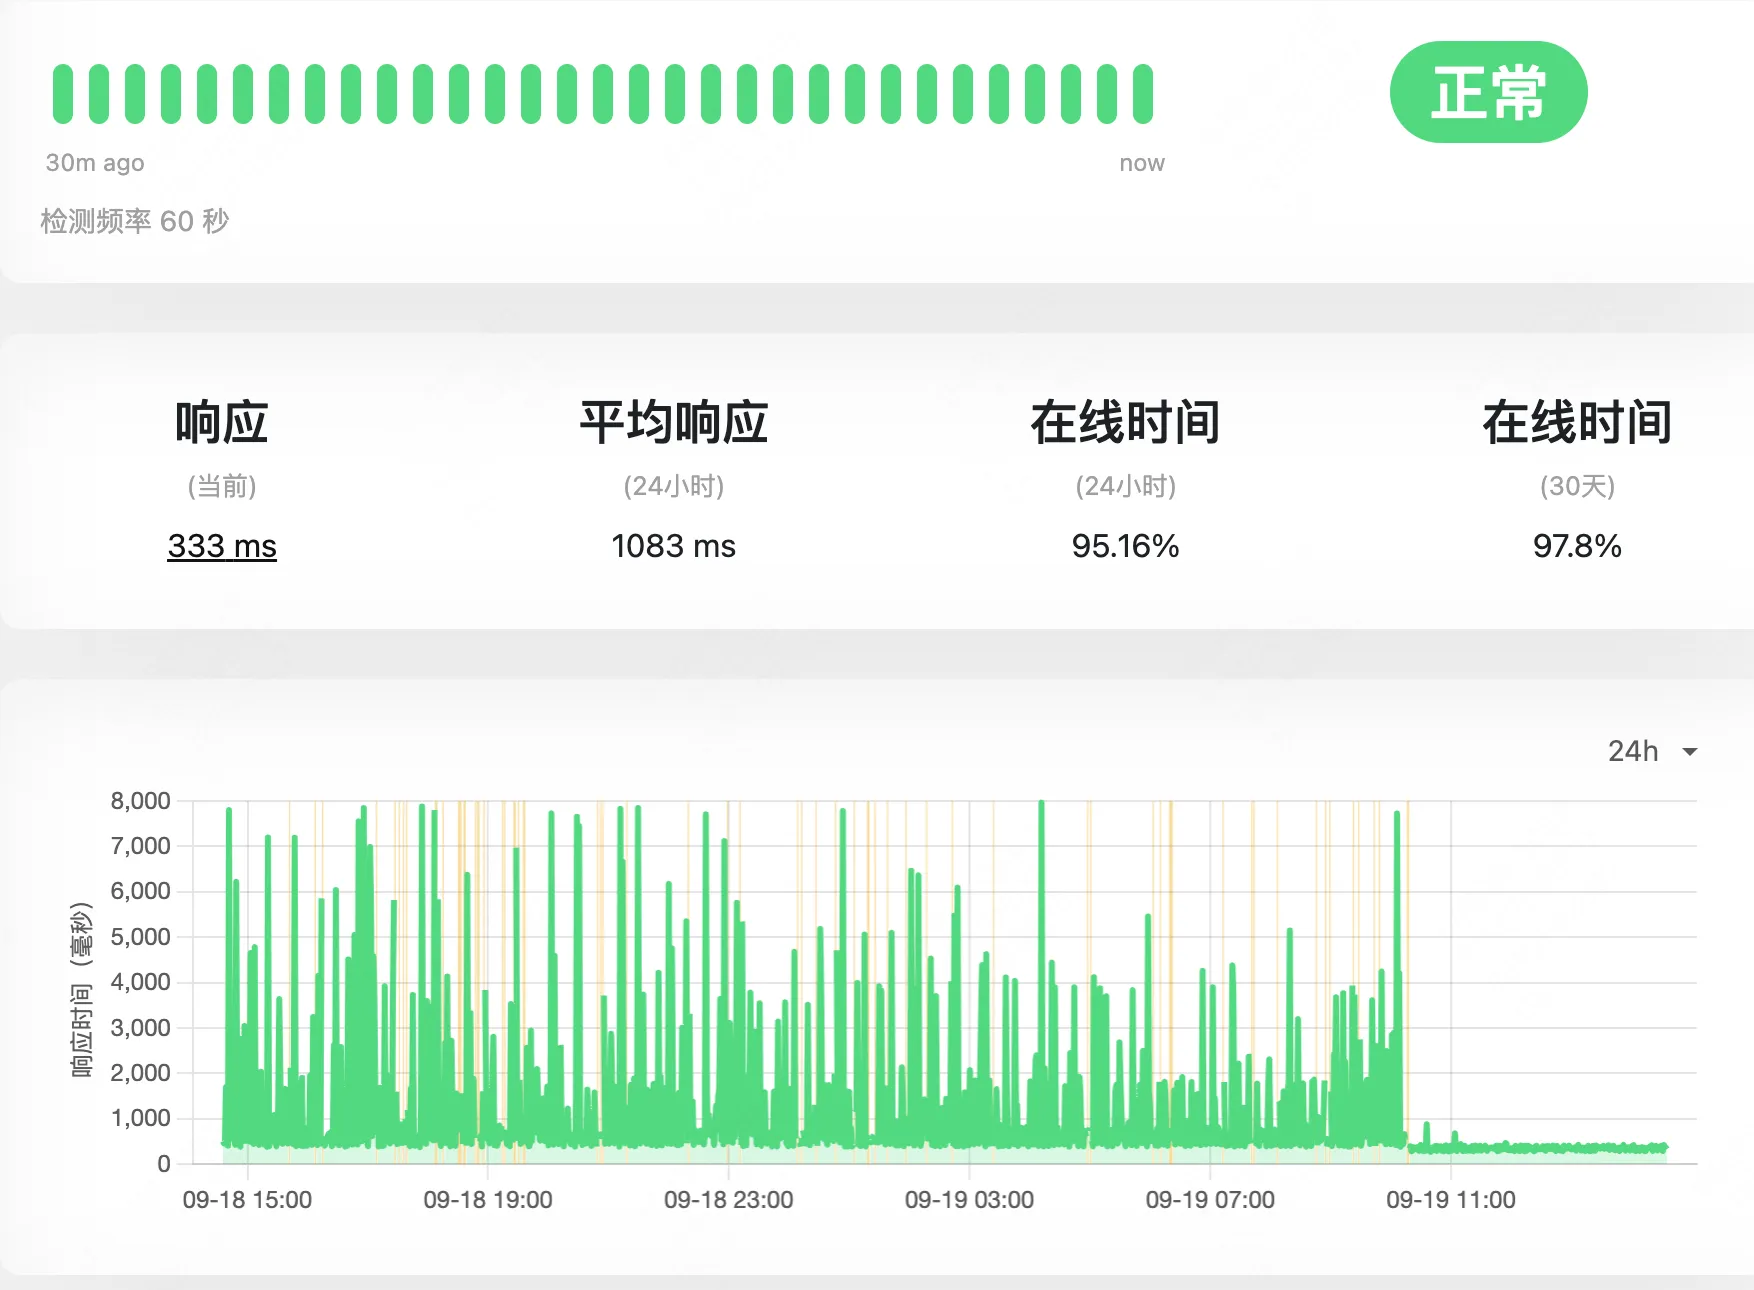Click the 30m ago label

click(x=95, y=163)
